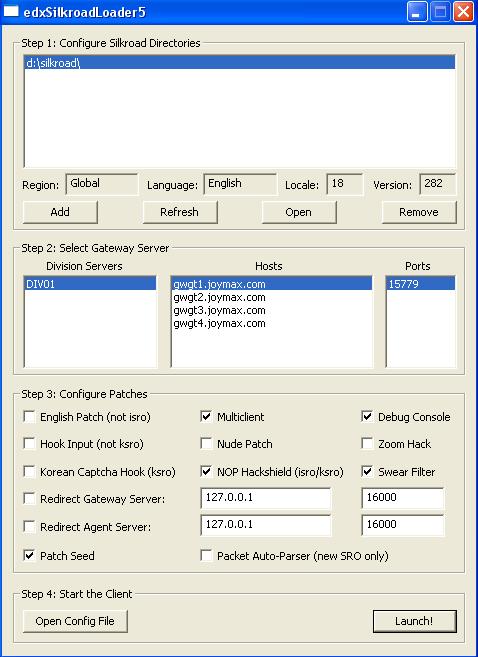Select host gwgt3.joymax.com
This screenshot has height=657, width=478.
[271, 310]
